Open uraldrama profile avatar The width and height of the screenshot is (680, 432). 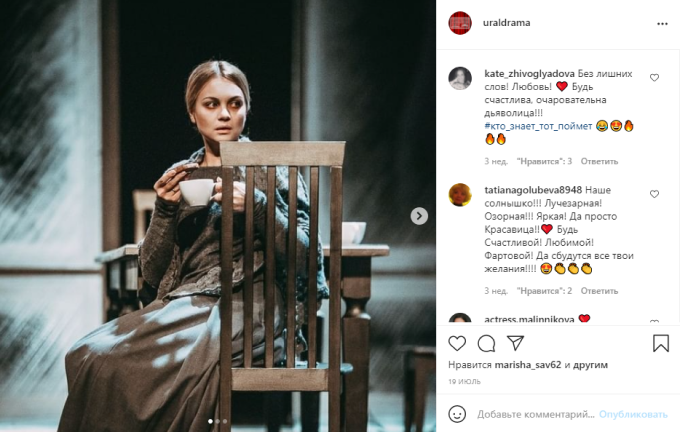460,22
